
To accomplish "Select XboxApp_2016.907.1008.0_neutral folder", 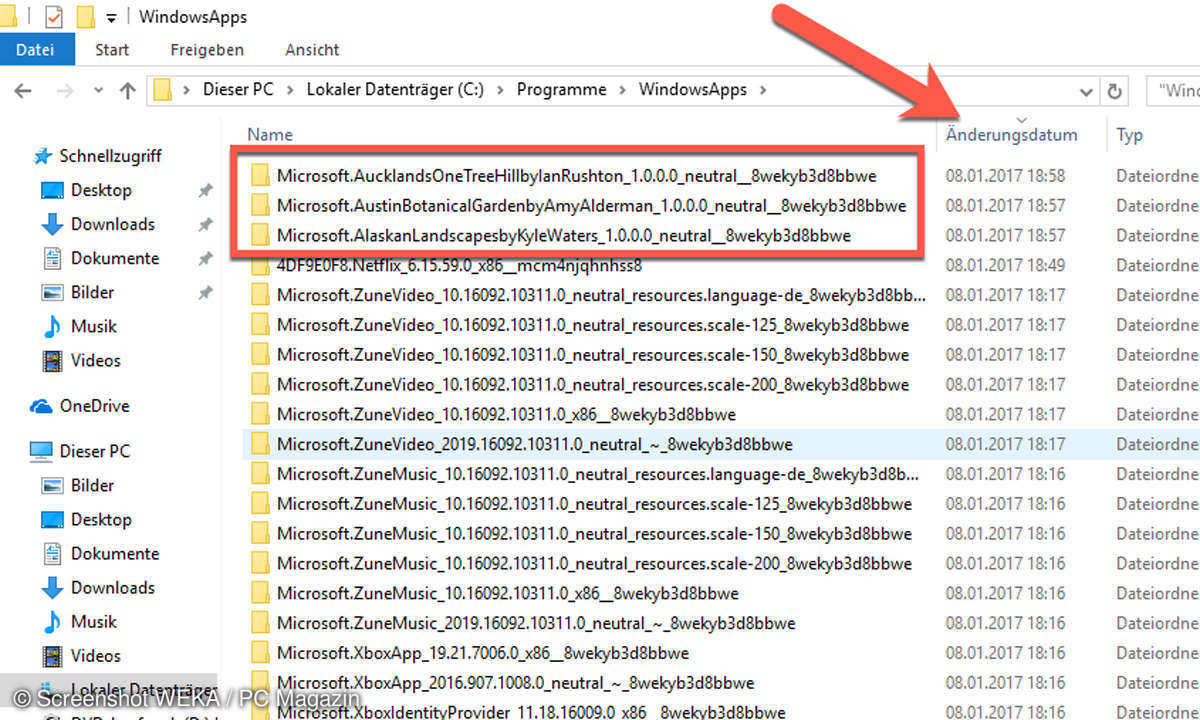I will [516, 683].
